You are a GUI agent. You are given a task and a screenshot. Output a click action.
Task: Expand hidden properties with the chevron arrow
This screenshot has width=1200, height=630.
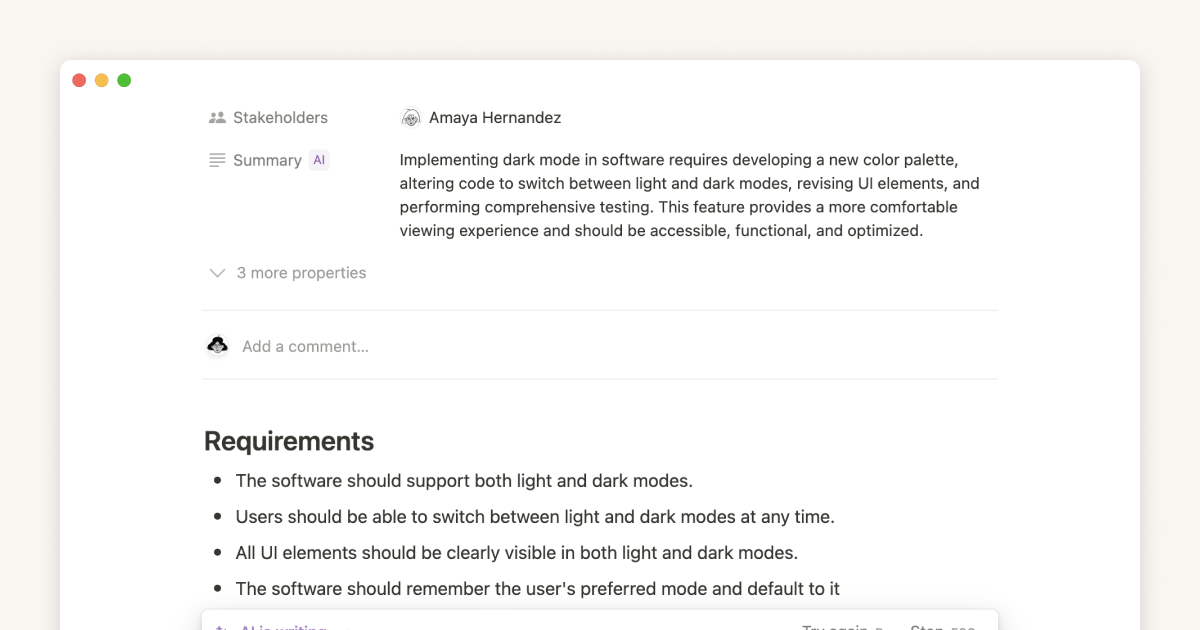click(x=217, y=273)
